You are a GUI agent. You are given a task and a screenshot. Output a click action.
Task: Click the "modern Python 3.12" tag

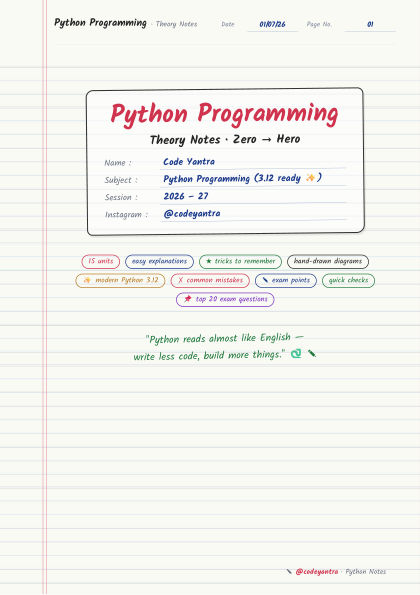pos(120,280)
